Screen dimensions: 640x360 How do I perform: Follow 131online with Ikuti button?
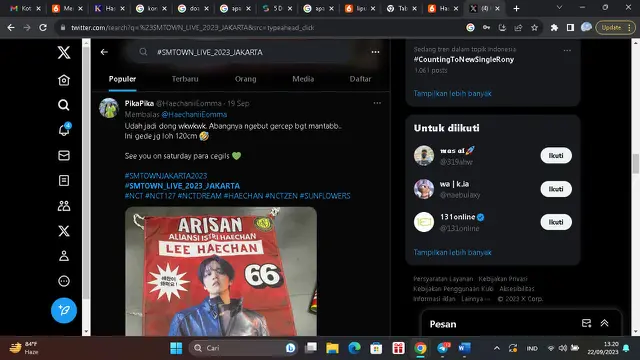[x=556, y=222]
